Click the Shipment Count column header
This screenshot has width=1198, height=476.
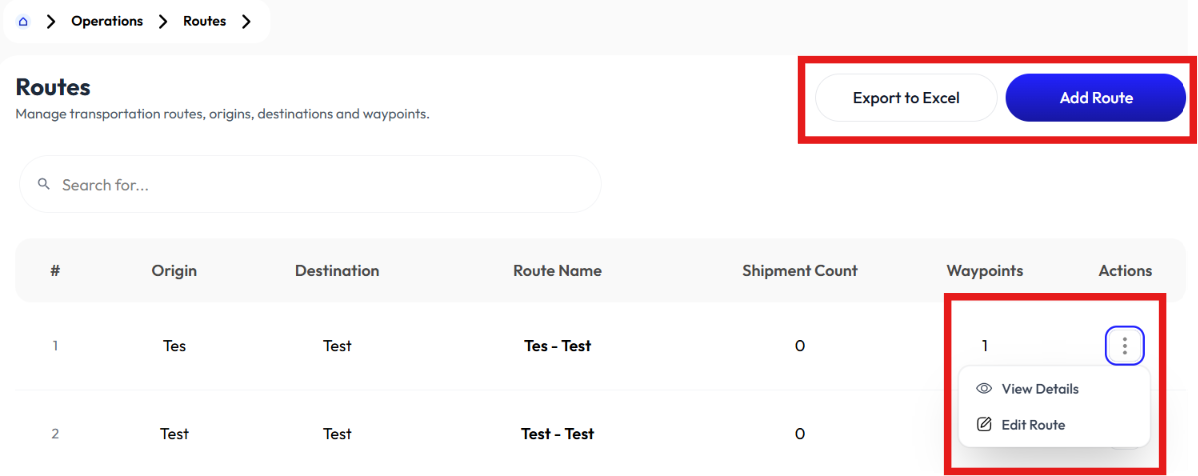[800, 270]
